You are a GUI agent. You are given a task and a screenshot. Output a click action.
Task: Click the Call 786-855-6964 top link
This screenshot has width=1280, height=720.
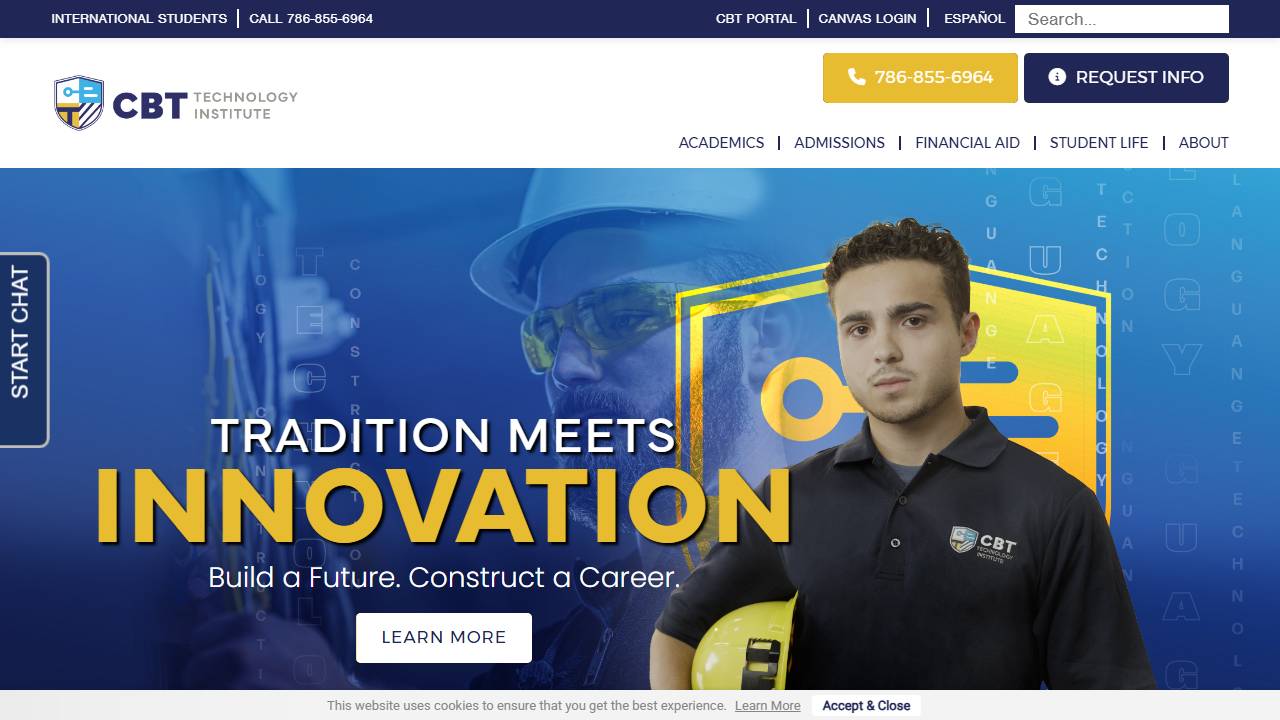tap(311, 18)
